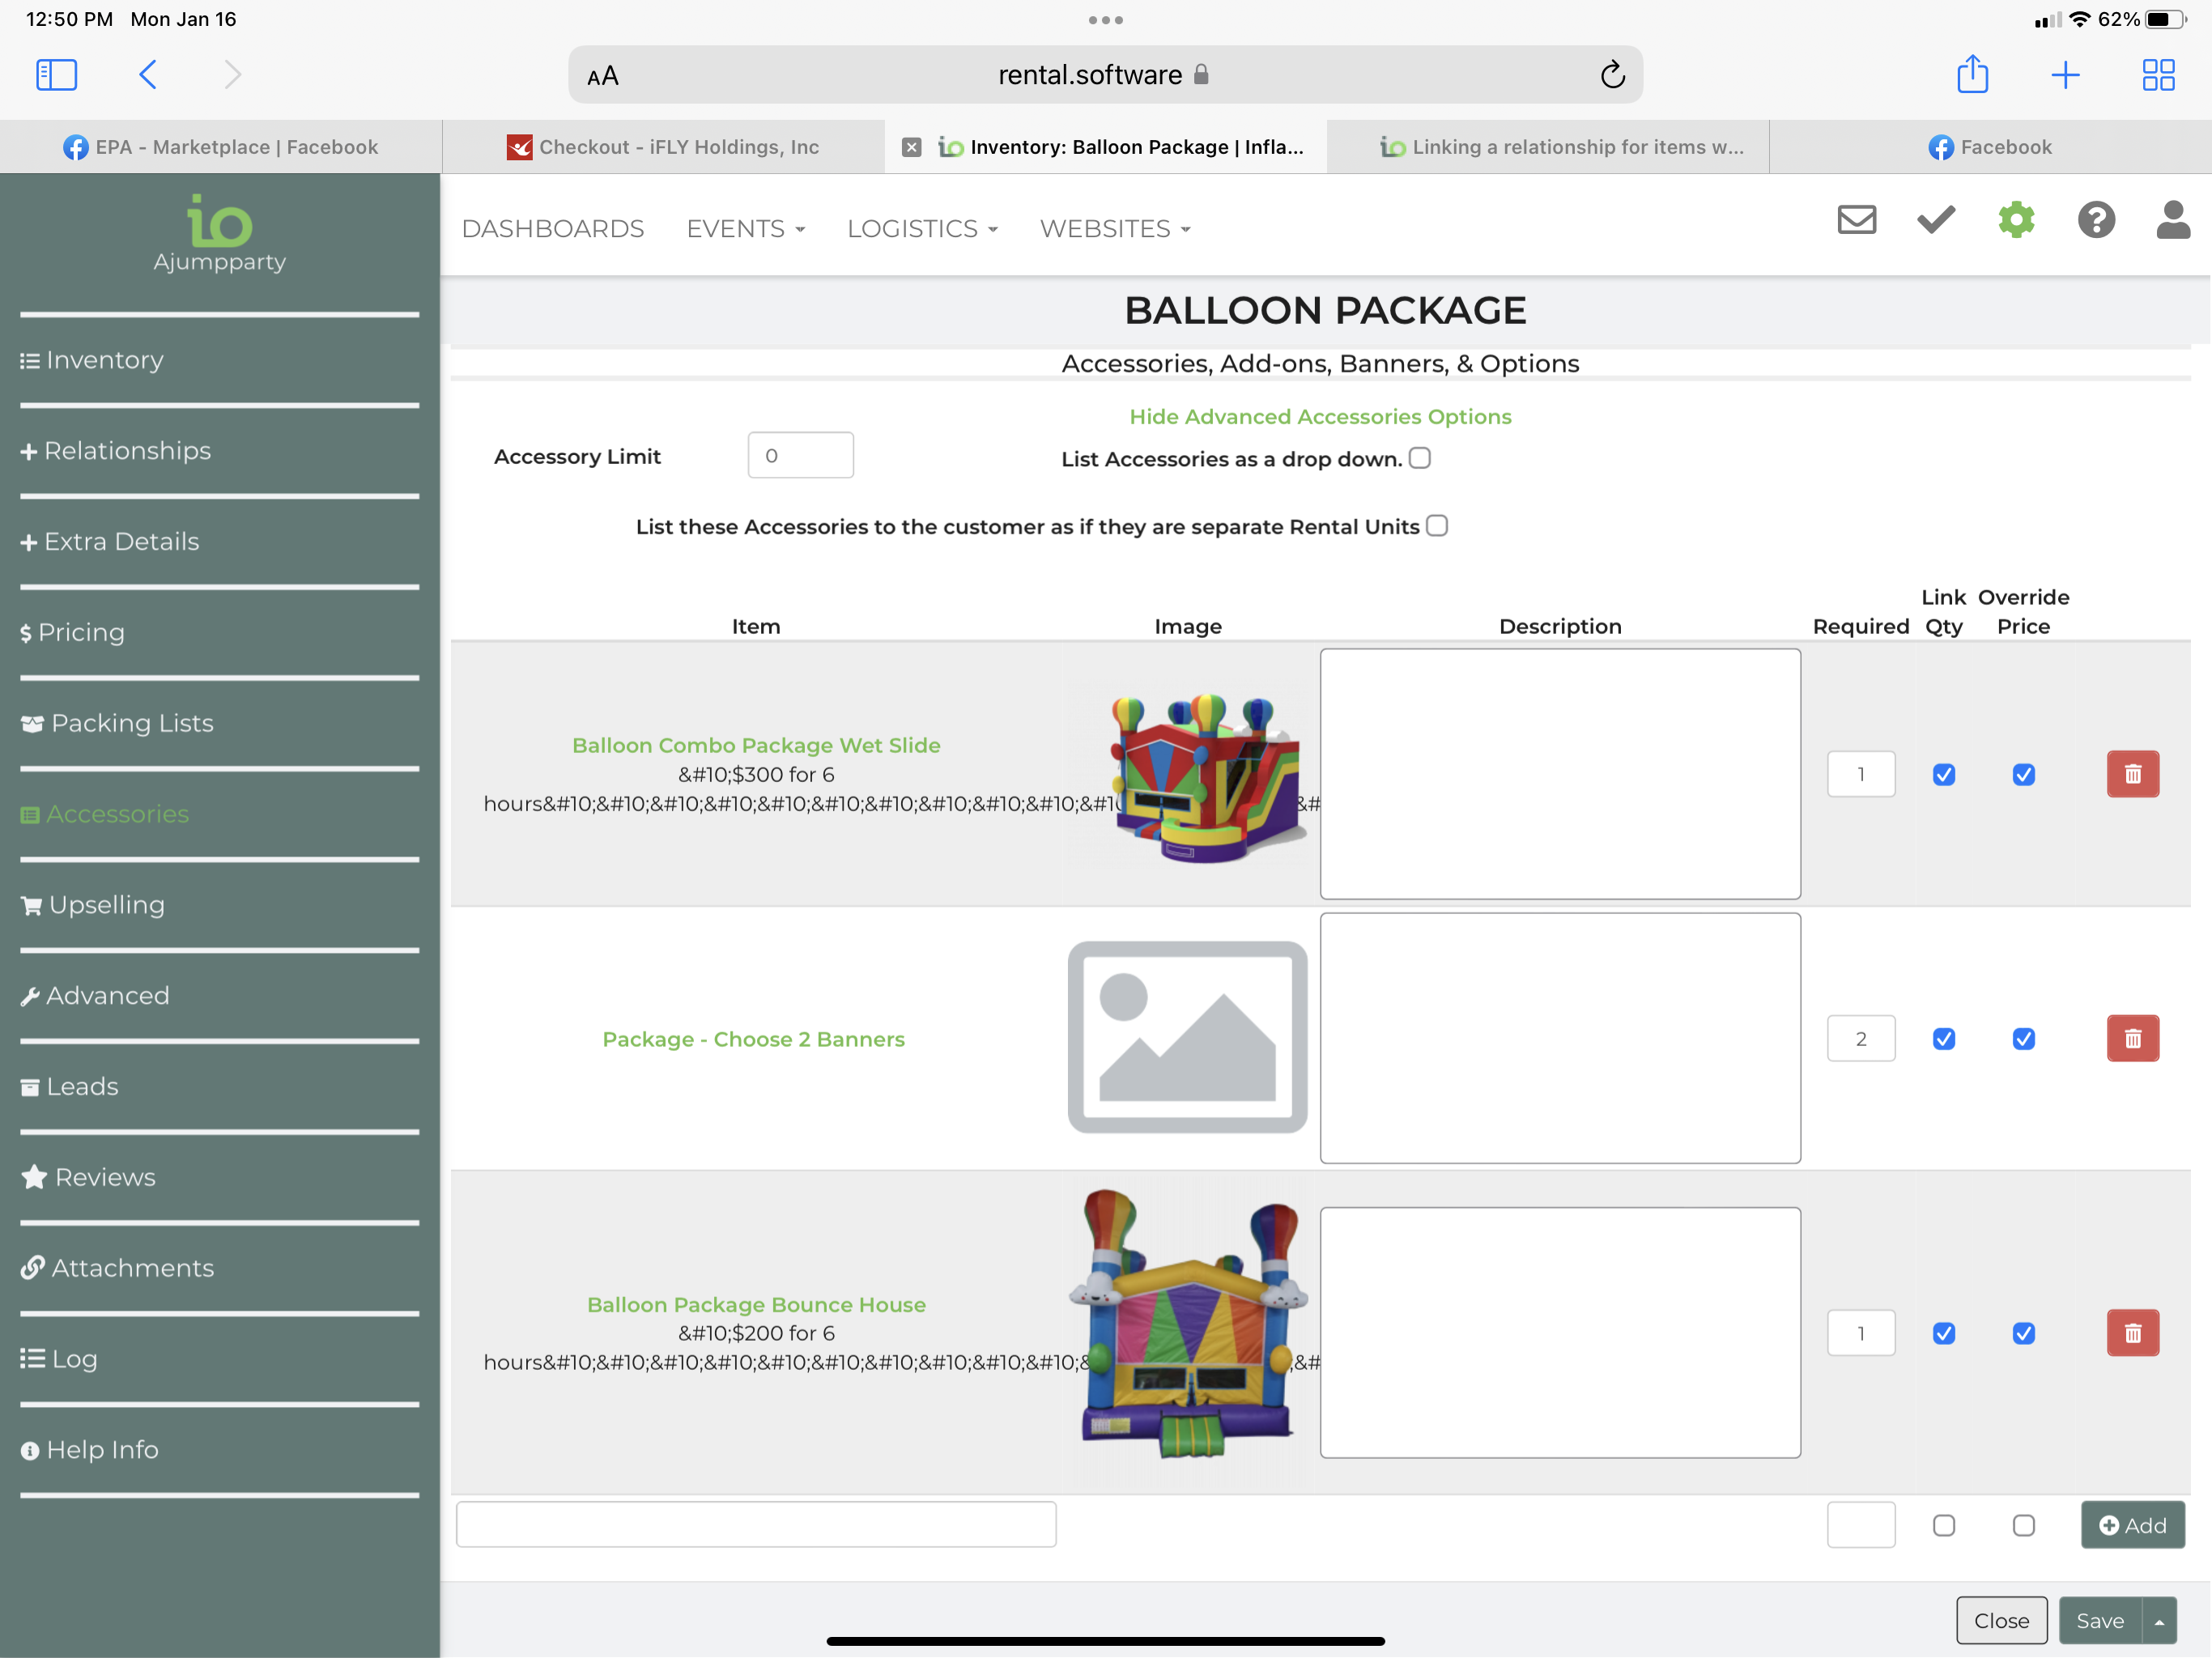Open the mail envelope icon in header

(1856, 220)
